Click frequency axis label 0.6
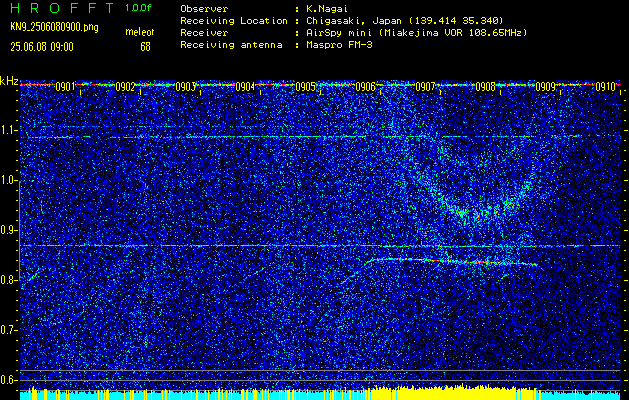 pos(8,380)
